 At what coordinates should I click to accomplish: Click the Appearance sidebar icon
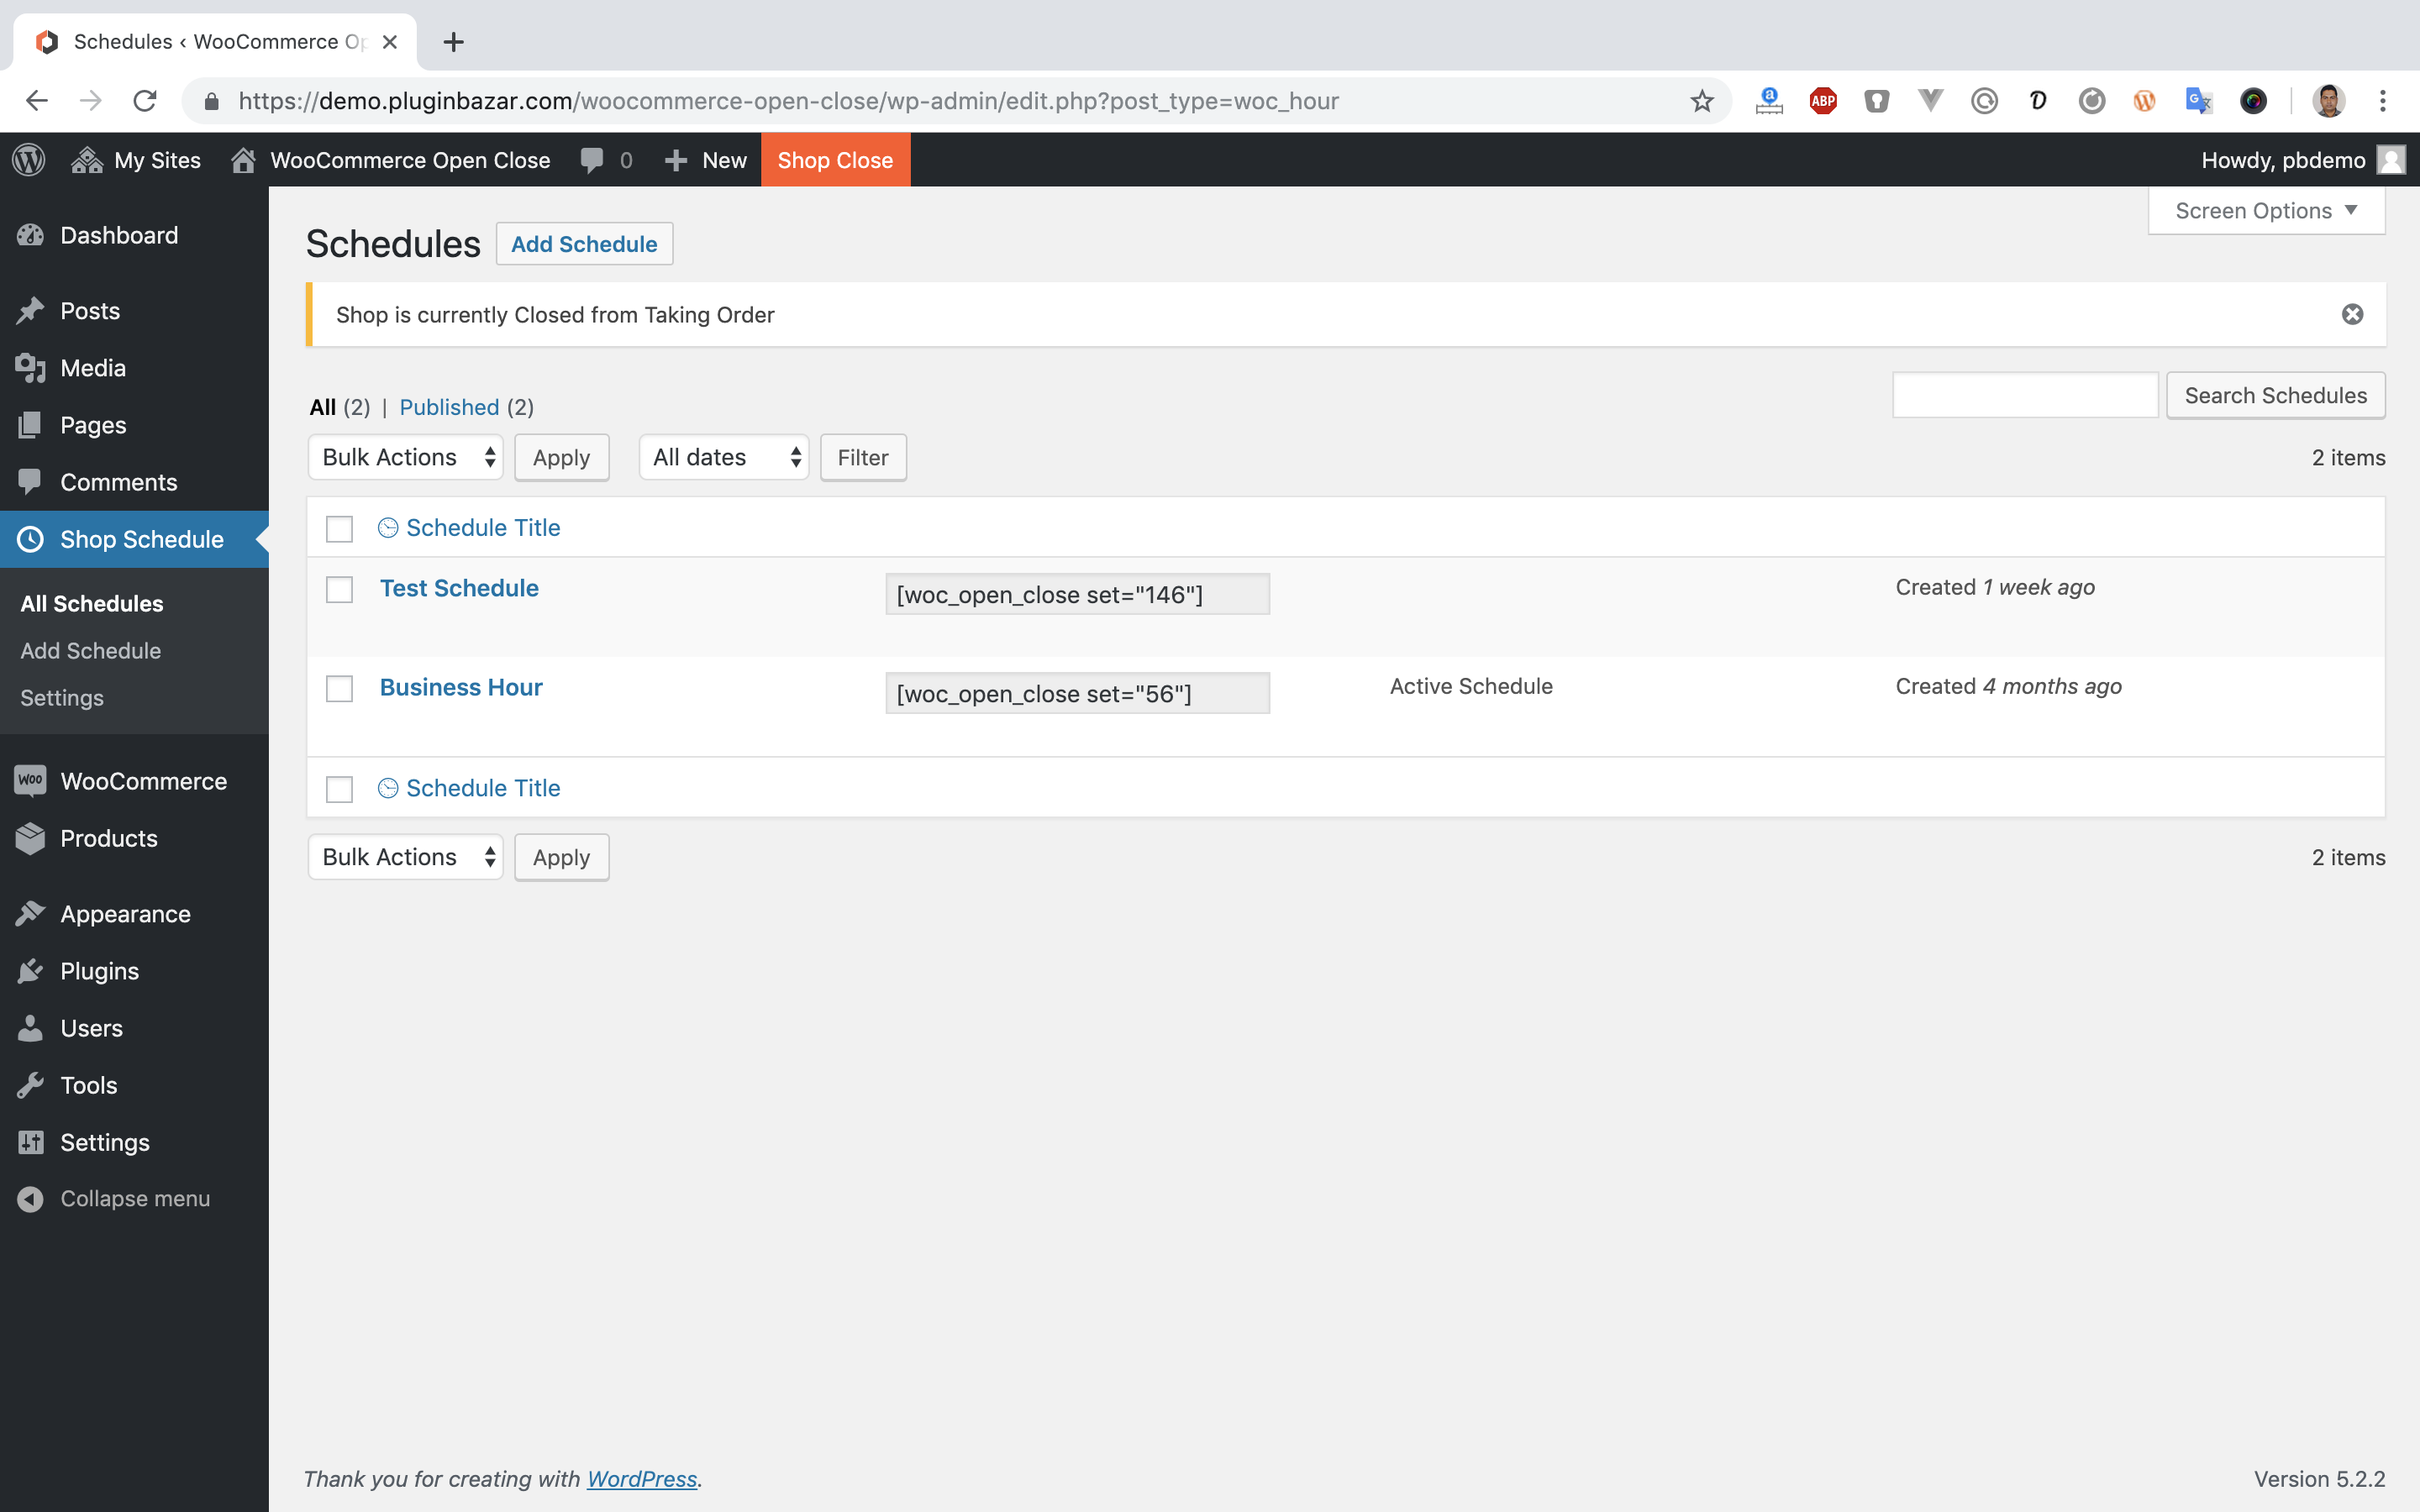31,915
